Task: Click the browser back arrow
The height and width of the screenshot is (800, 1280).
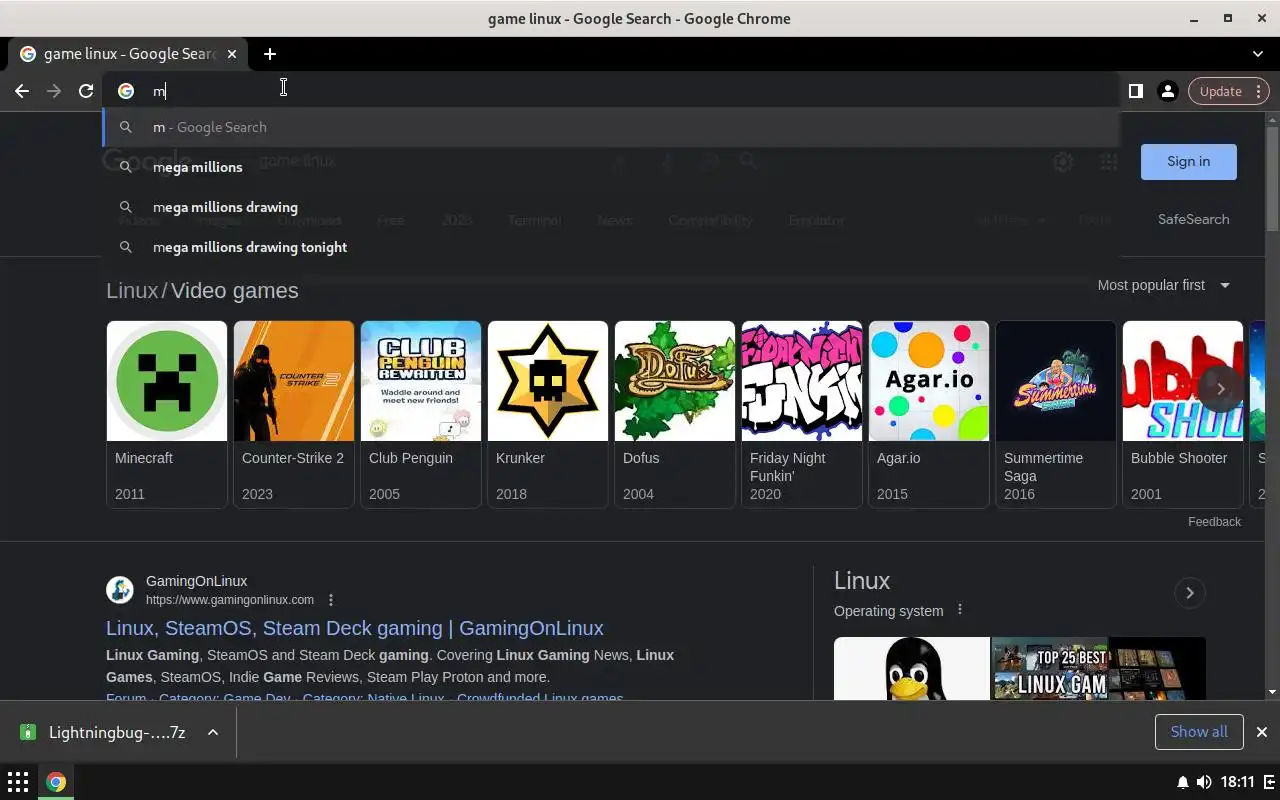Action: tap(22, 91)
